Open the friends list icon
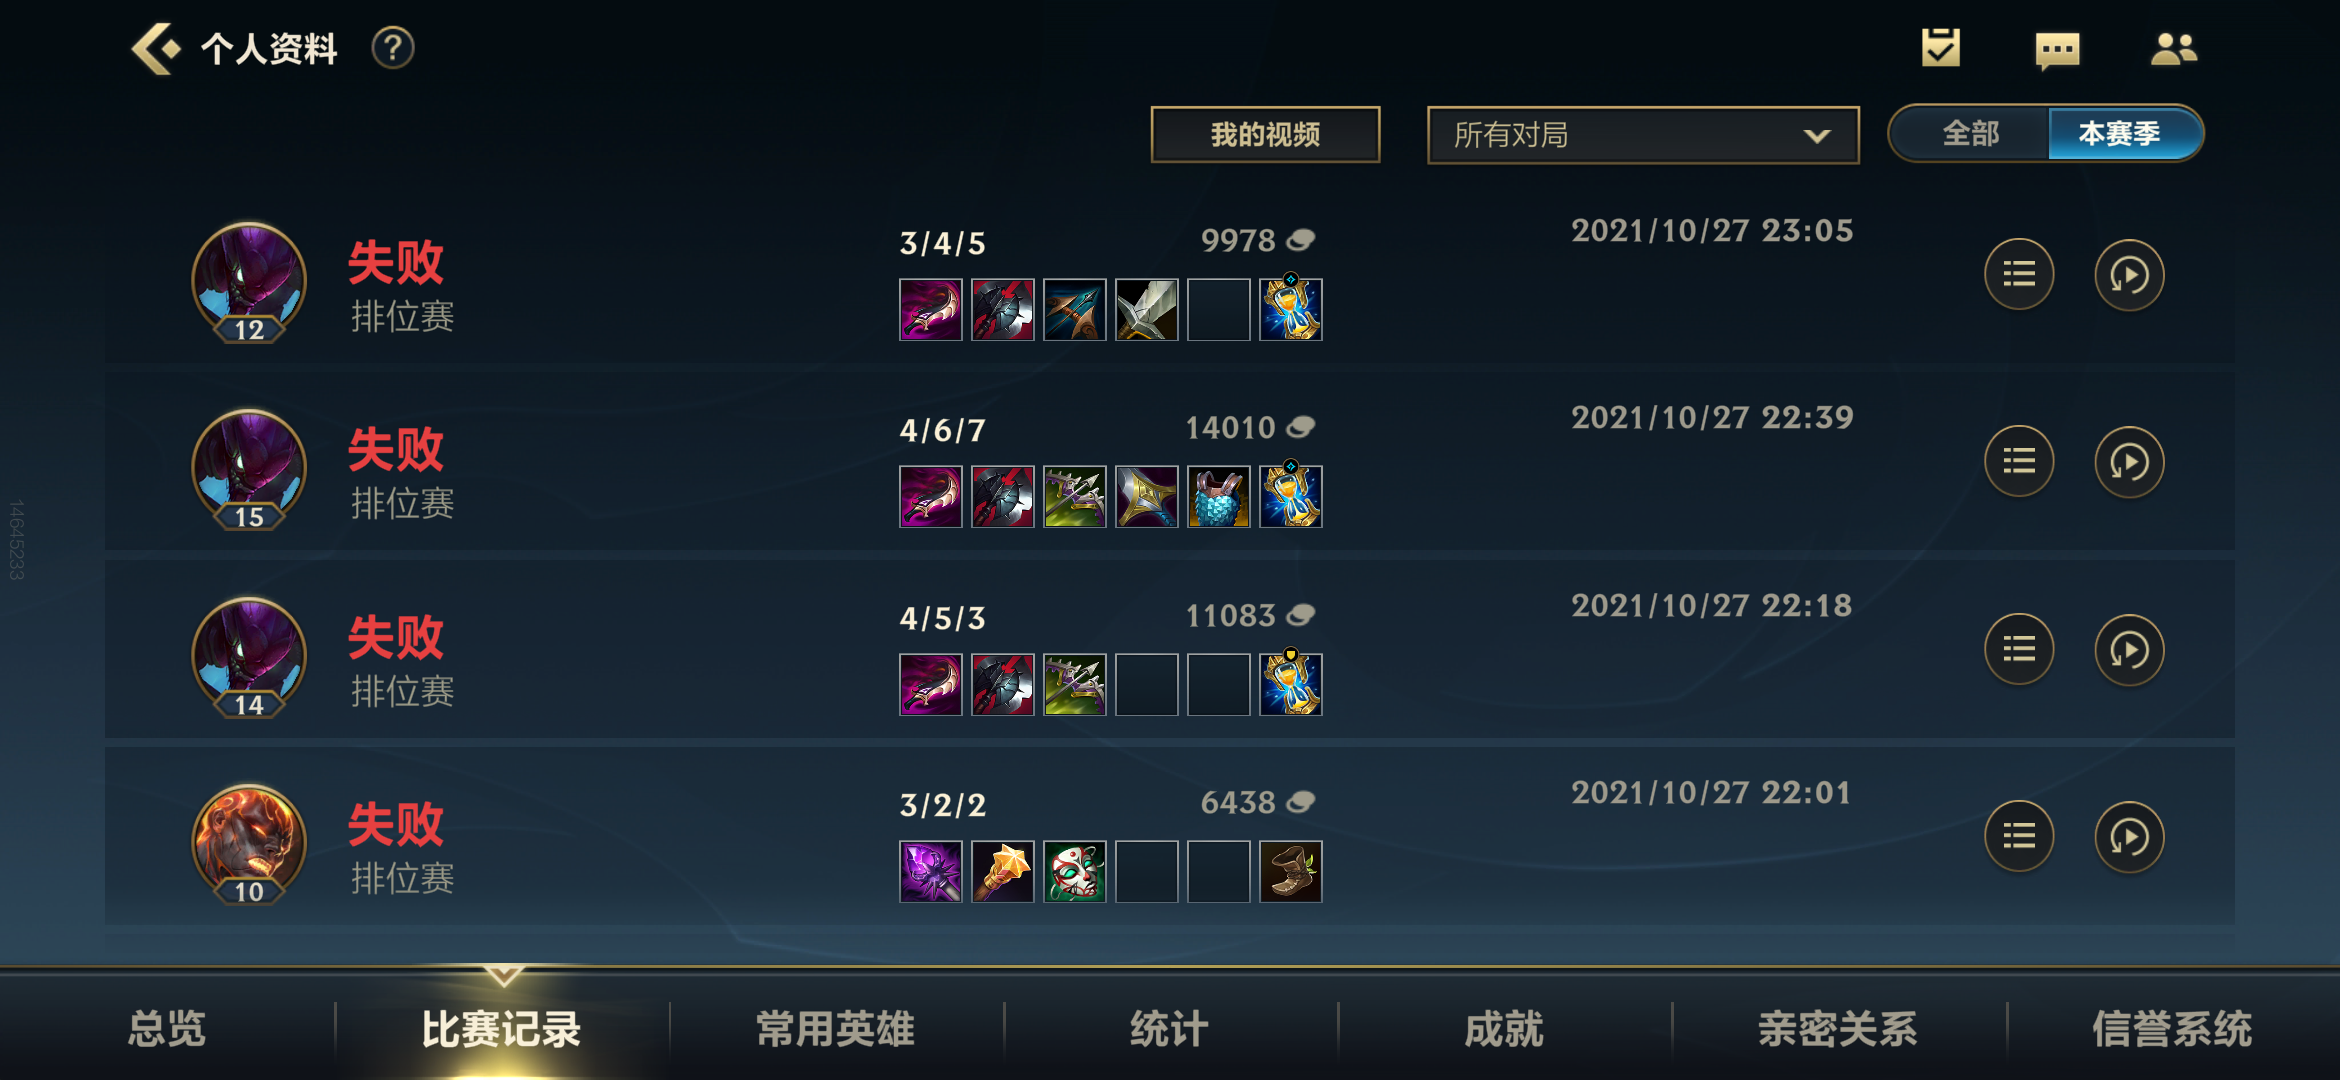The height and width of the screenshot is (1080, 2340). (x=2174, y=48)
